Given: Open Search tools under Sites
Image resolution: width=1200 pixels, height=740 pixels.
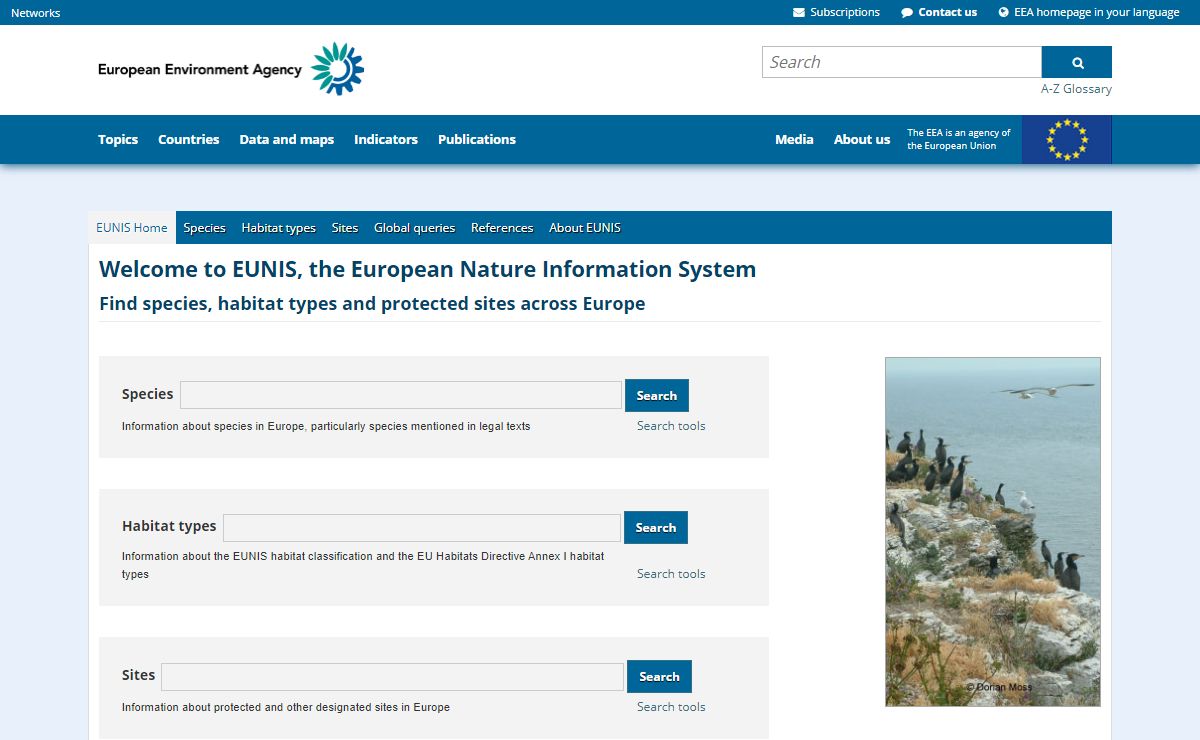Looking at the screenshot, I should pos(671,707).
